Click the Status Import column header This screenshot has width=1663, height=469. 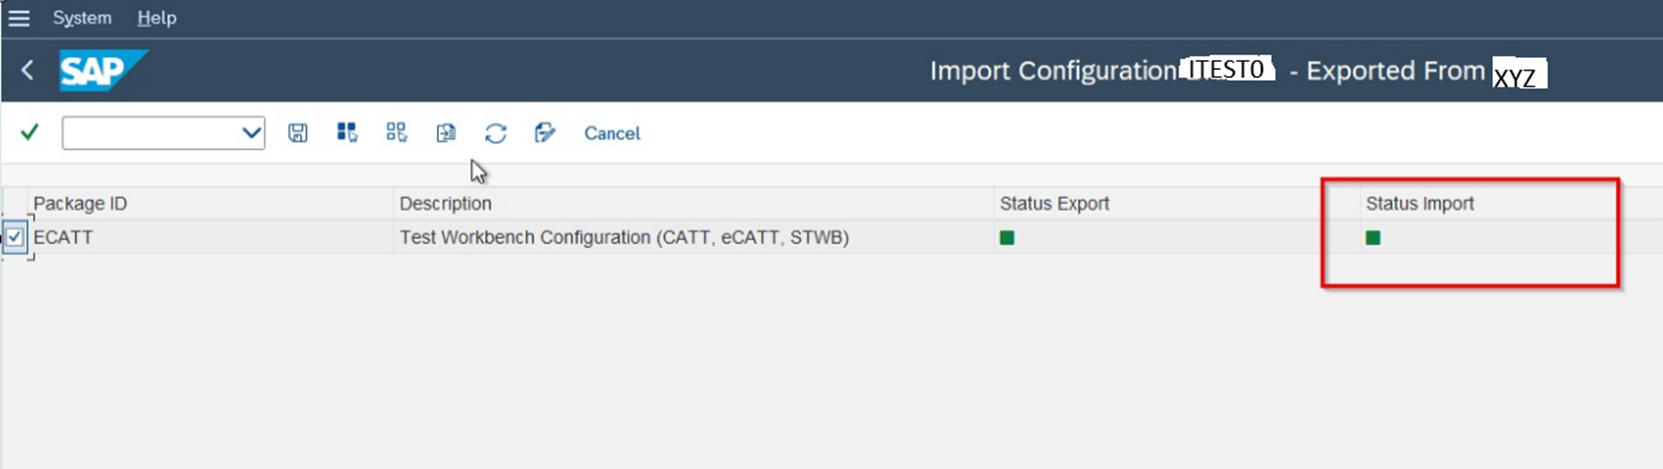[1420, 204]
